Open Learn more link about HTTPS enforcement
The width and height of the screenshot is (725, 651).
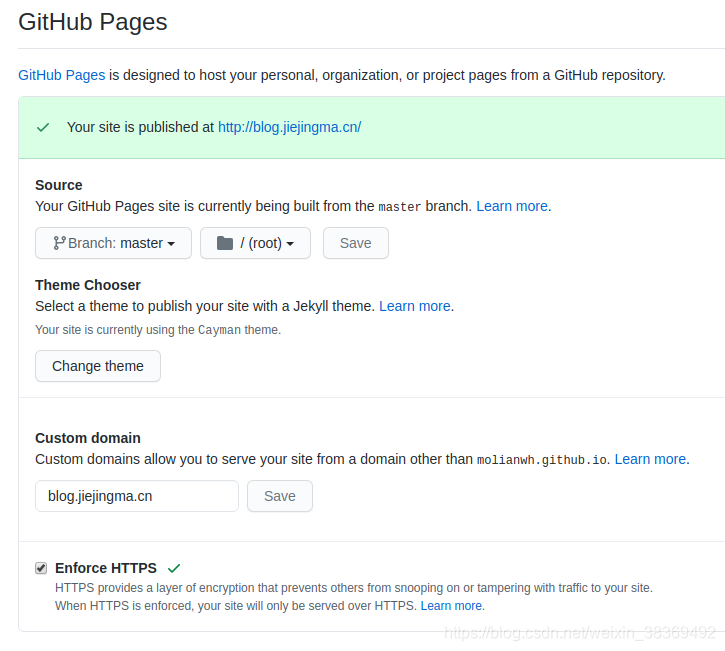(x=451, y=606)
